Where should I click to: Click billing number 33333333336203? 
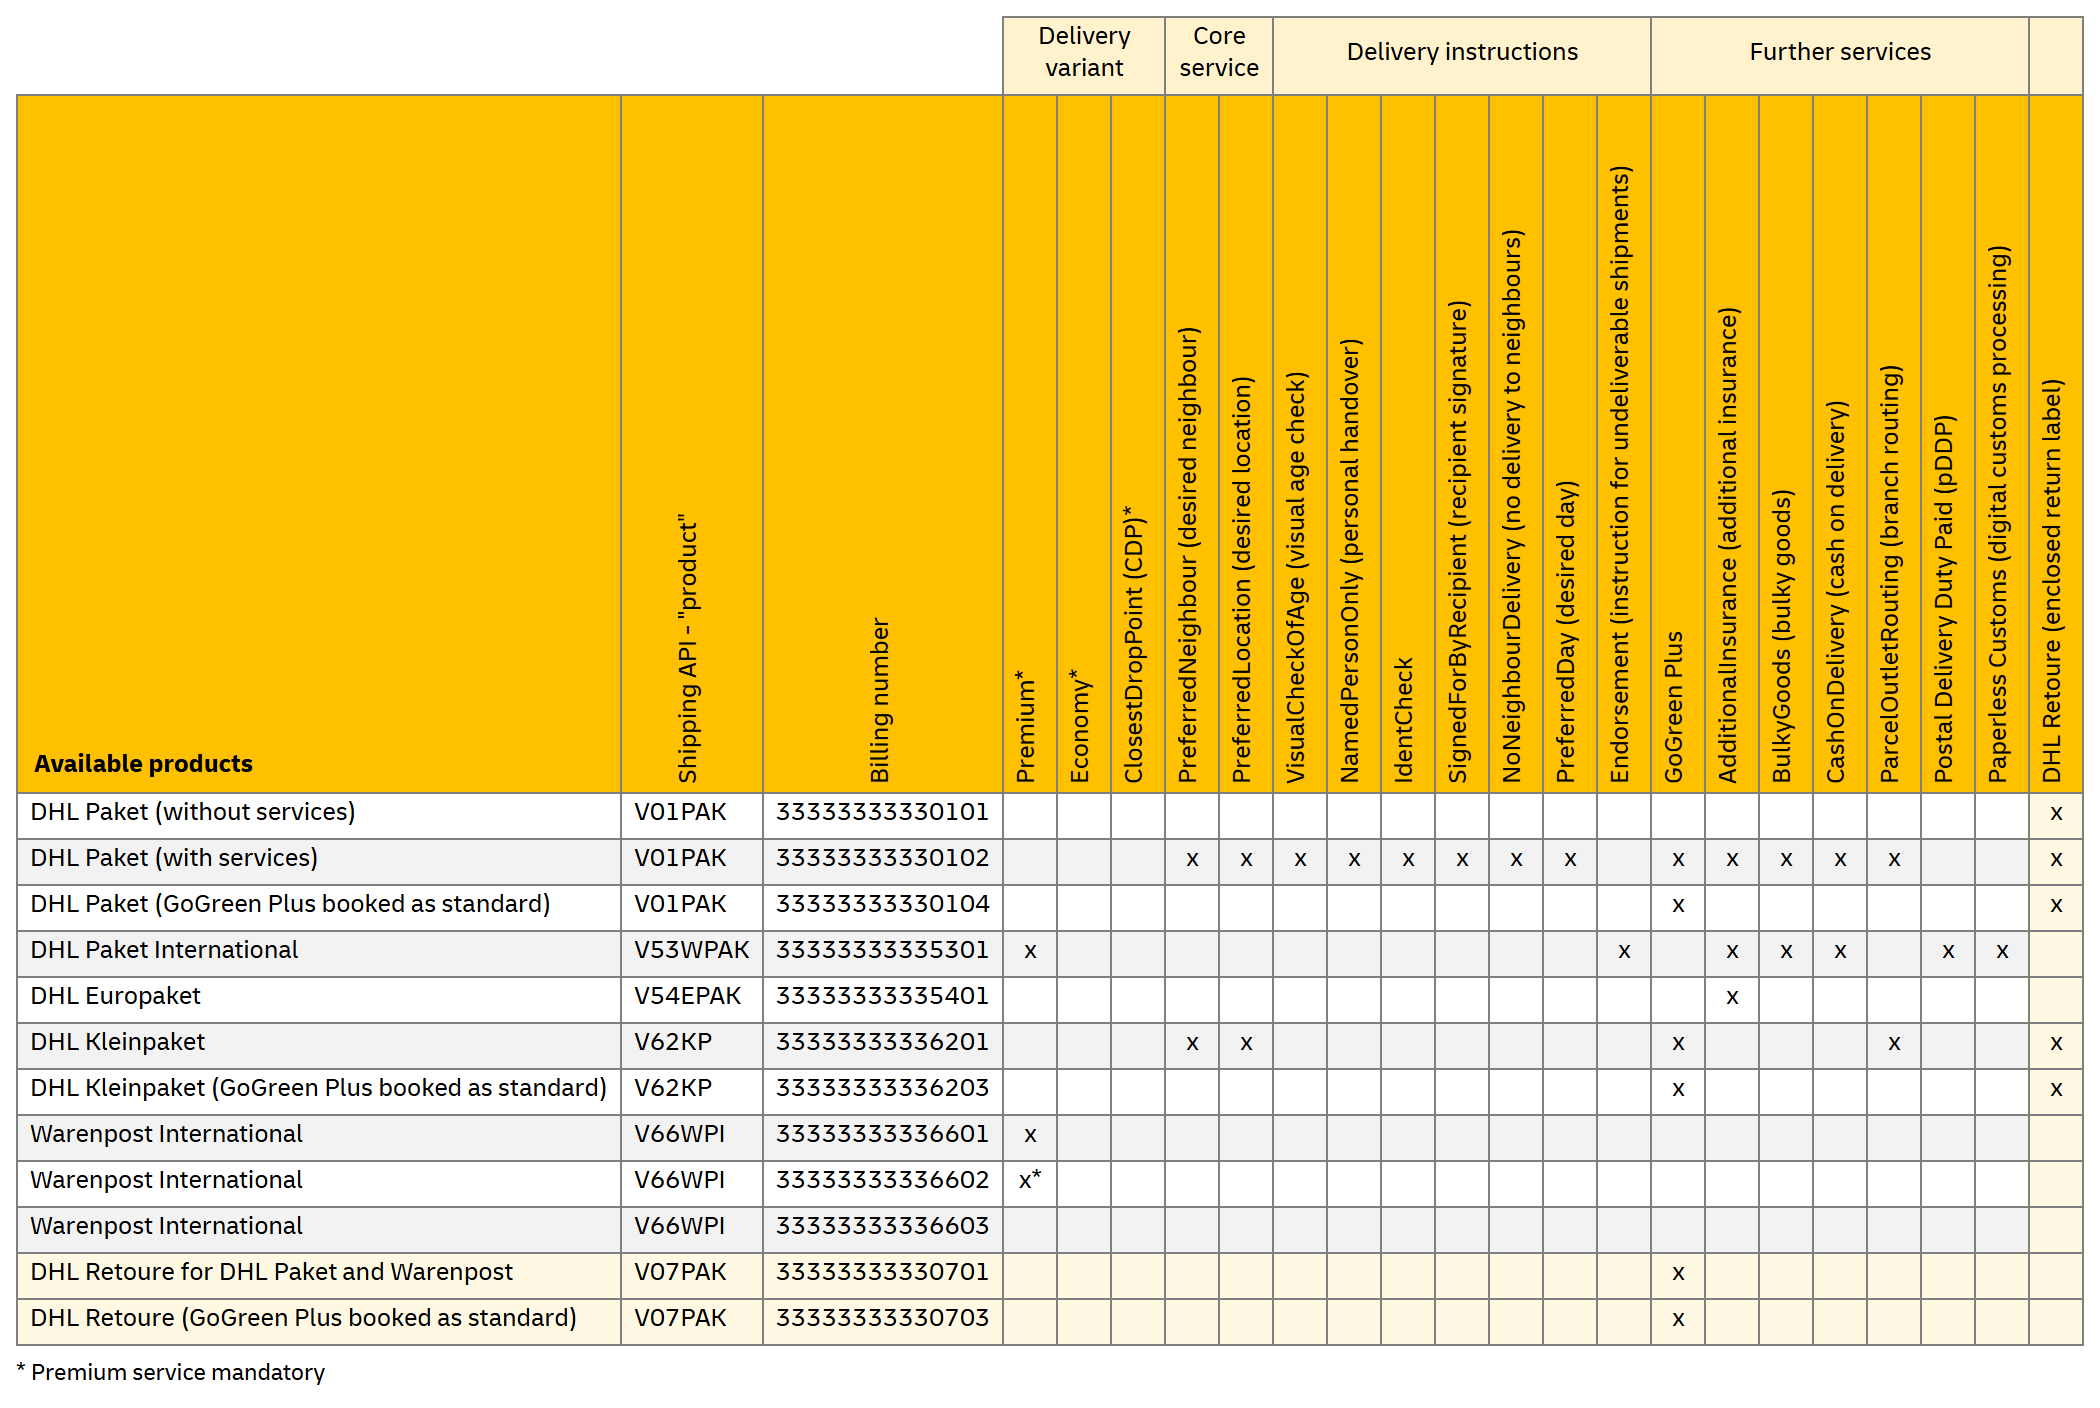point(882,1088)
